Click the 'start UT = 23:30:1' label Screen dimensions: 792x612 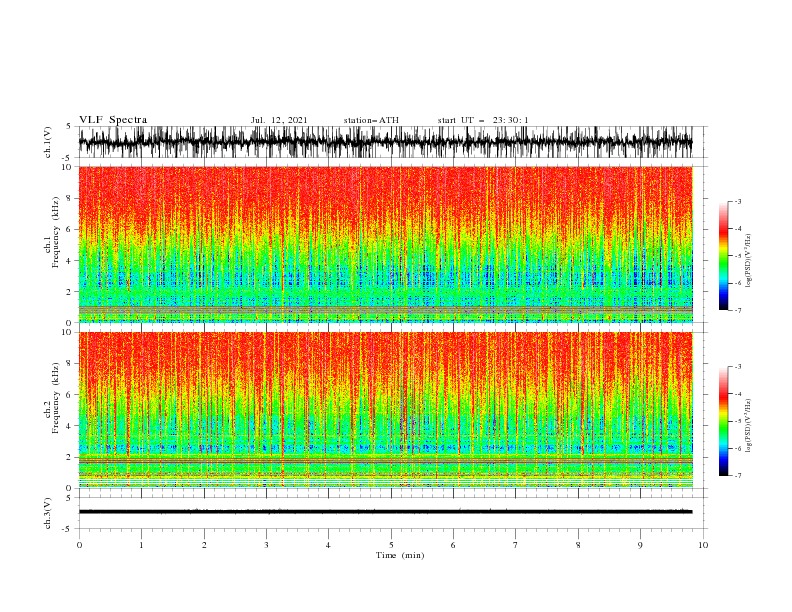click(483, 120)
